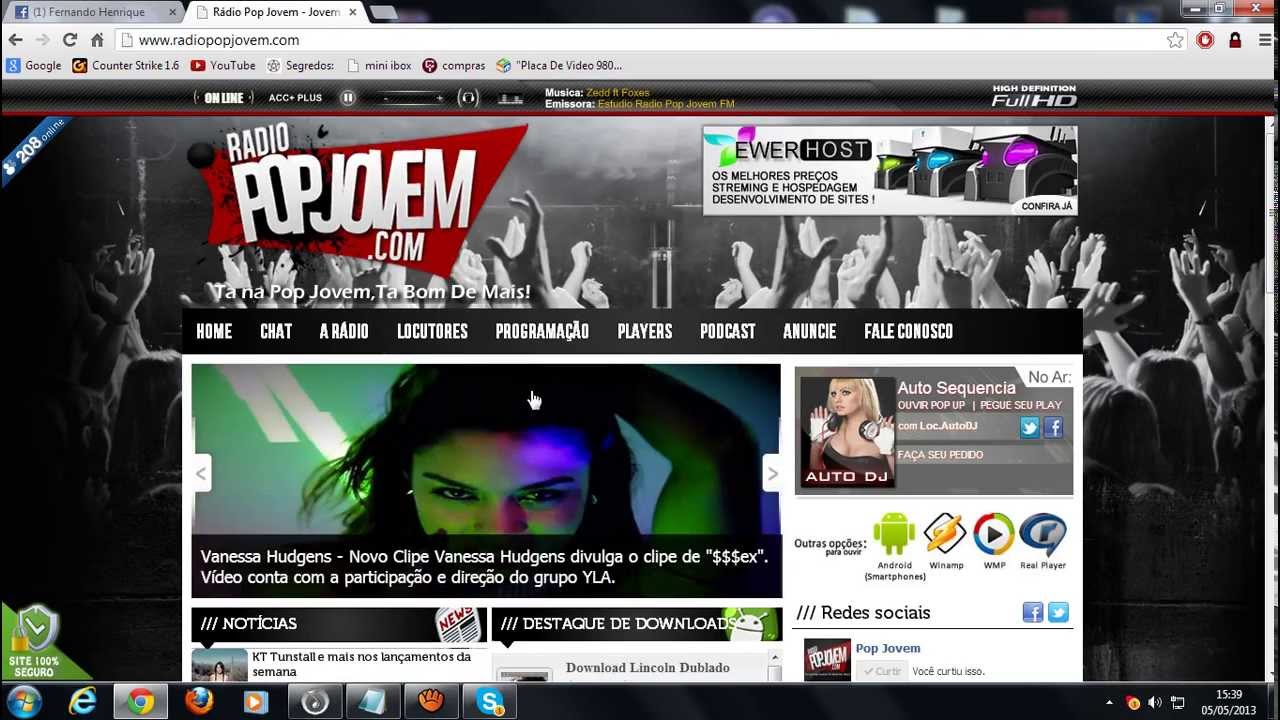Reload the current page
Image resolution: width=1280 pixels, height=720 pixels.
coord(69,40)
